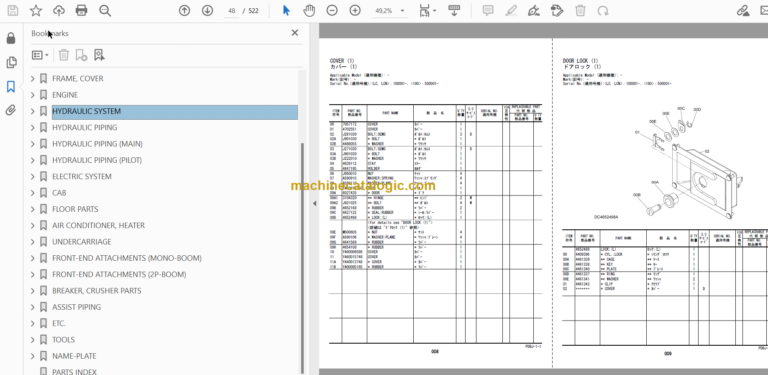Expand the FLOOR PARTS bookmark
This screenshot has width=768, height=375.
point(33,209)
